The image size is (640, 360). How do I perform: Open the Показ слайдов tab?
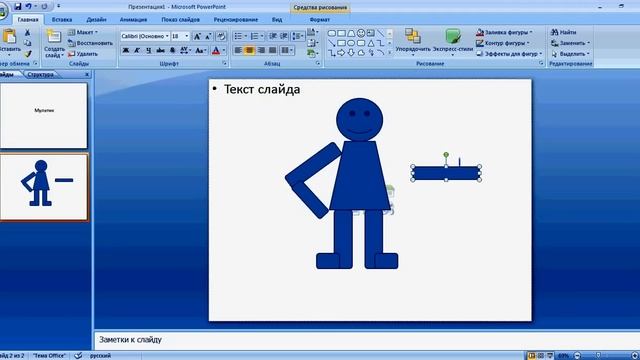pyautogui.click(x=180, y=20)
